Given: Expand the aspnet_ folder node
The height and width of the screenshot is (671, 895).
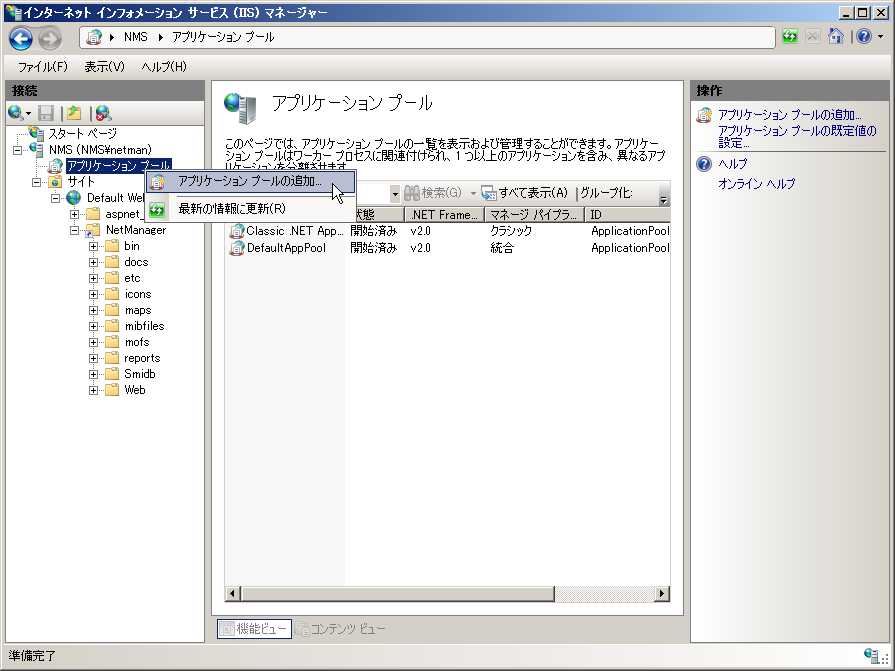Looking at the screenshot, I should tap(74, 214).
